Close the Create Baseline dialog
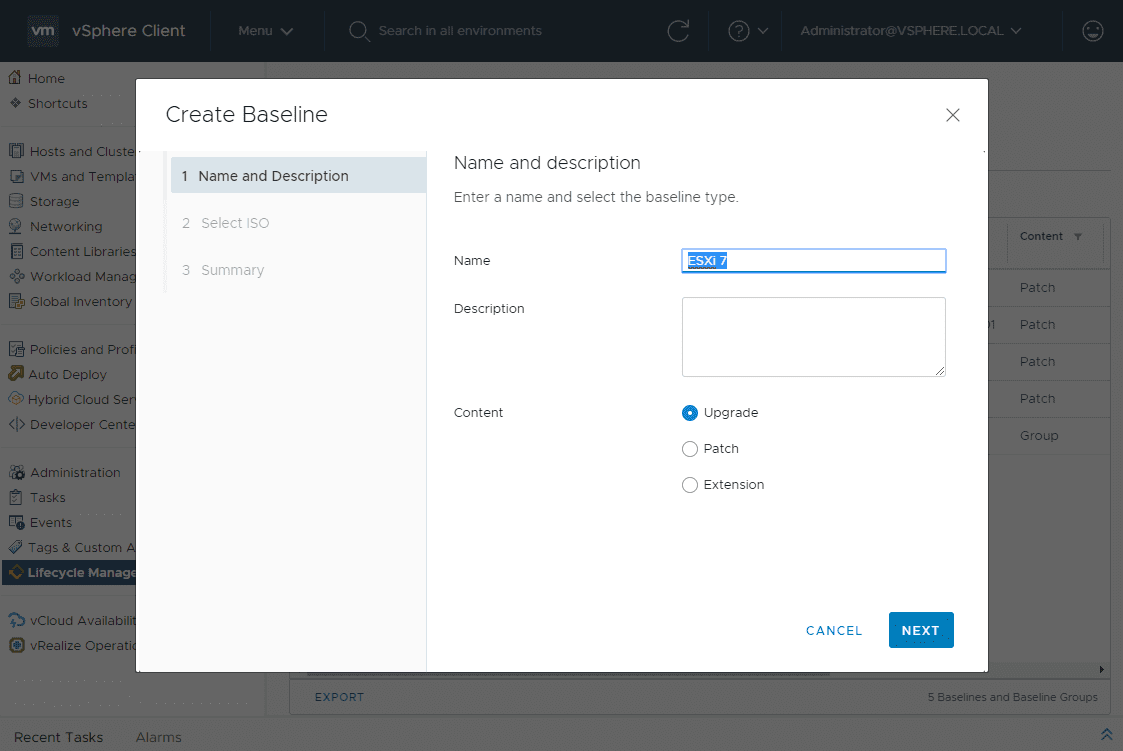This screenshot has width=1123, height=751. coord(953,115)
